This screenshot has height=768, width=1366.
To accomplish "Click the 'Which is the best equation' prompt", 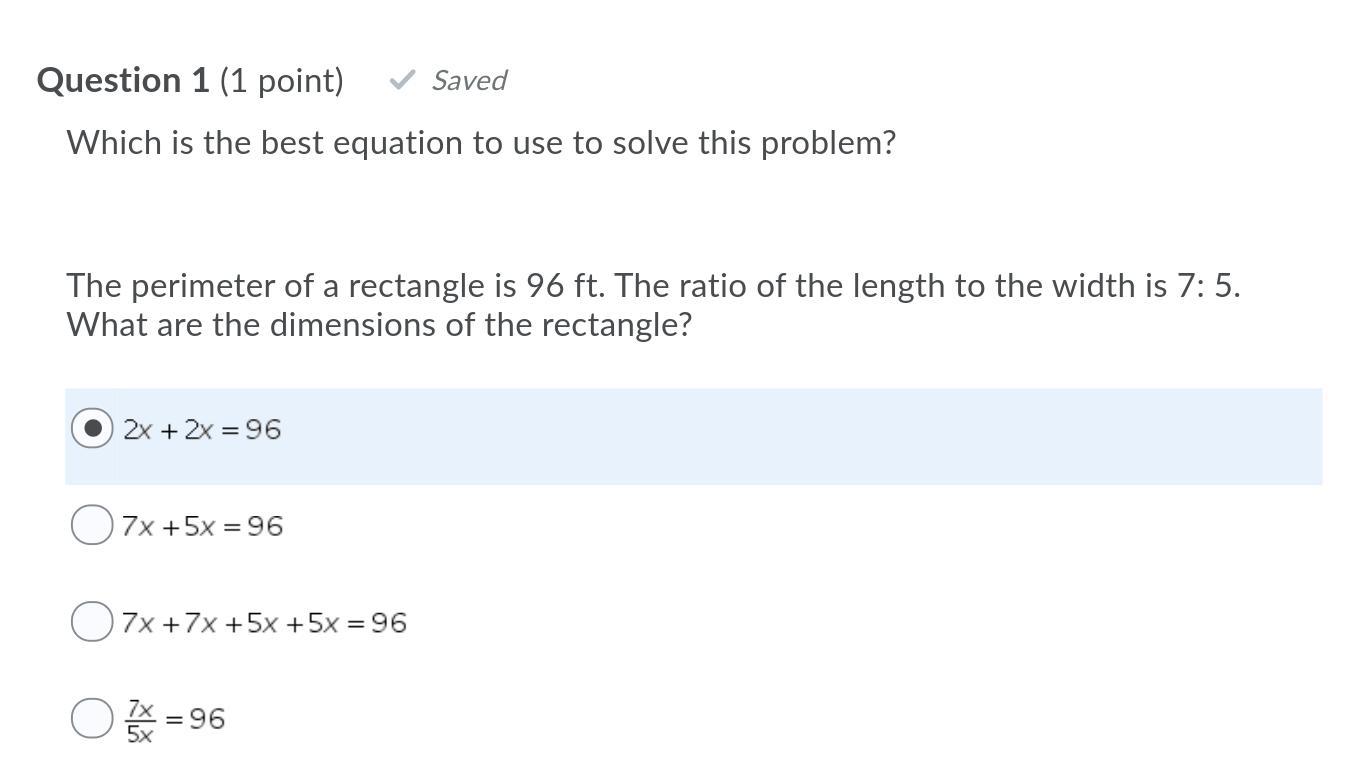I will point(481,143).
